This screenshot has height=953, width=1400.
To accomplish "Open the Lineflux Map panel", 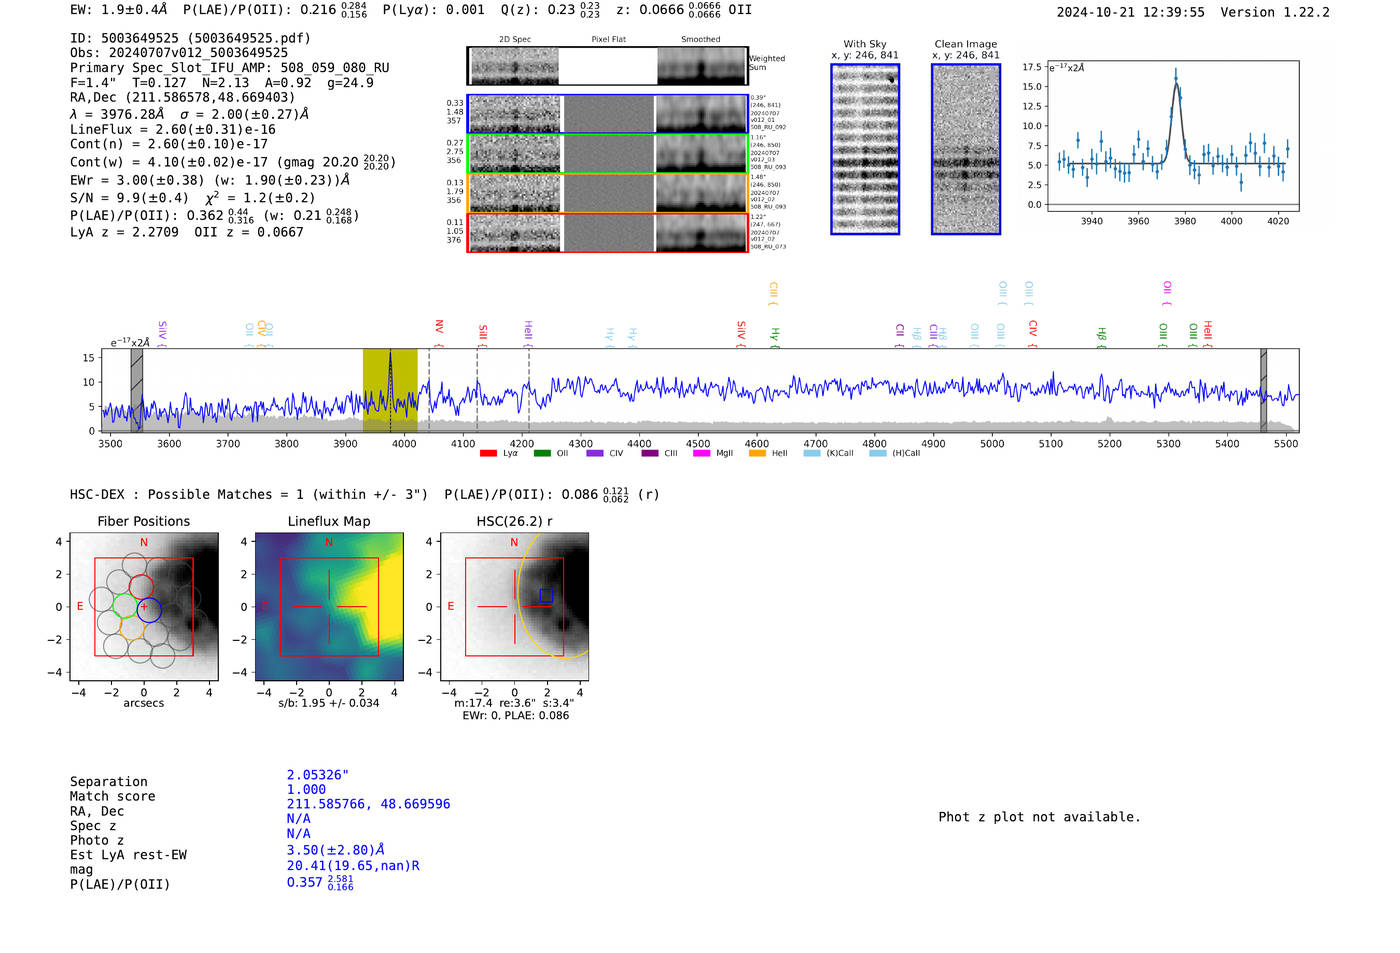I will pos(329,607).
